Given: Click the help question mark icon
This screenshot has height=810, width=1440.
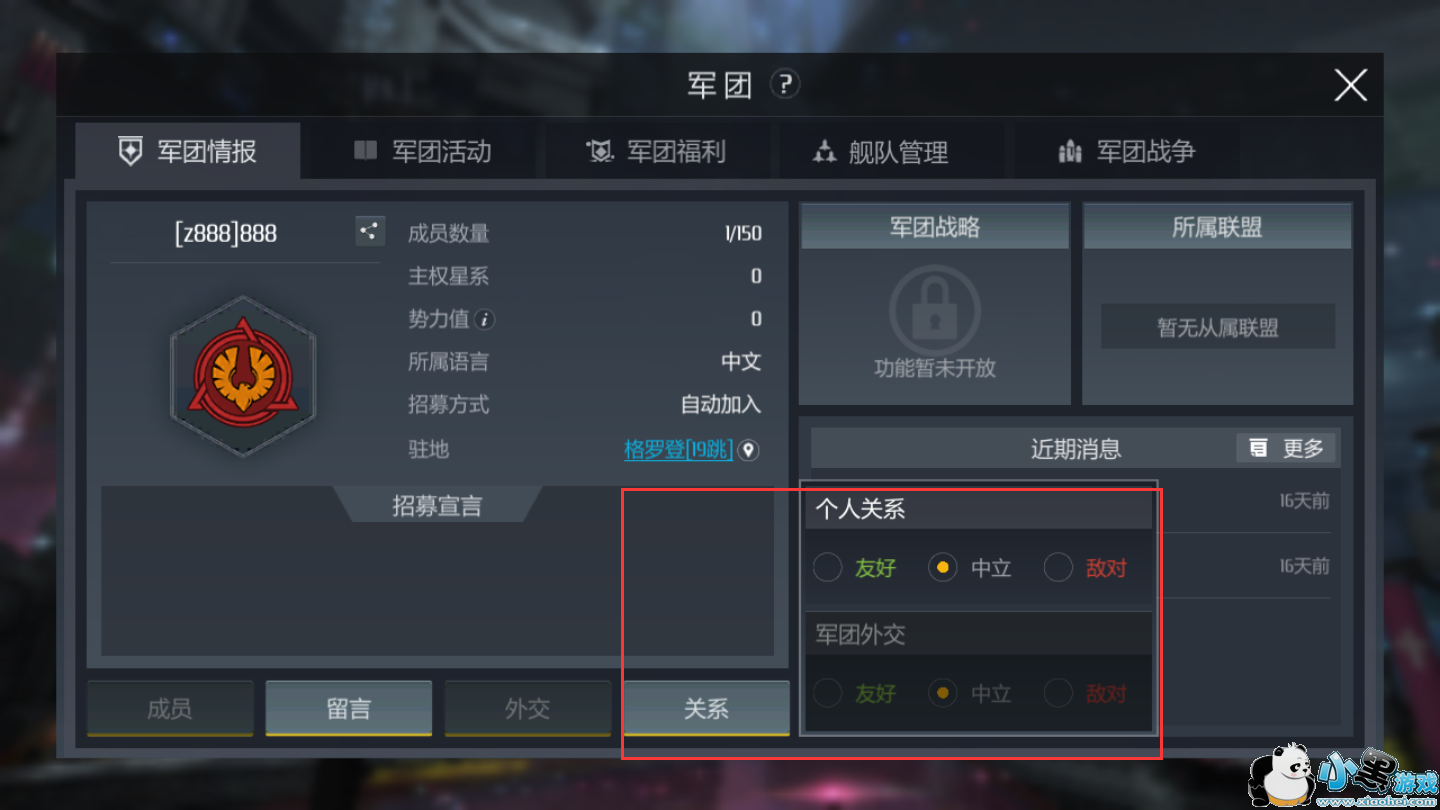Looking at the screenshot, I should point(785,84).
